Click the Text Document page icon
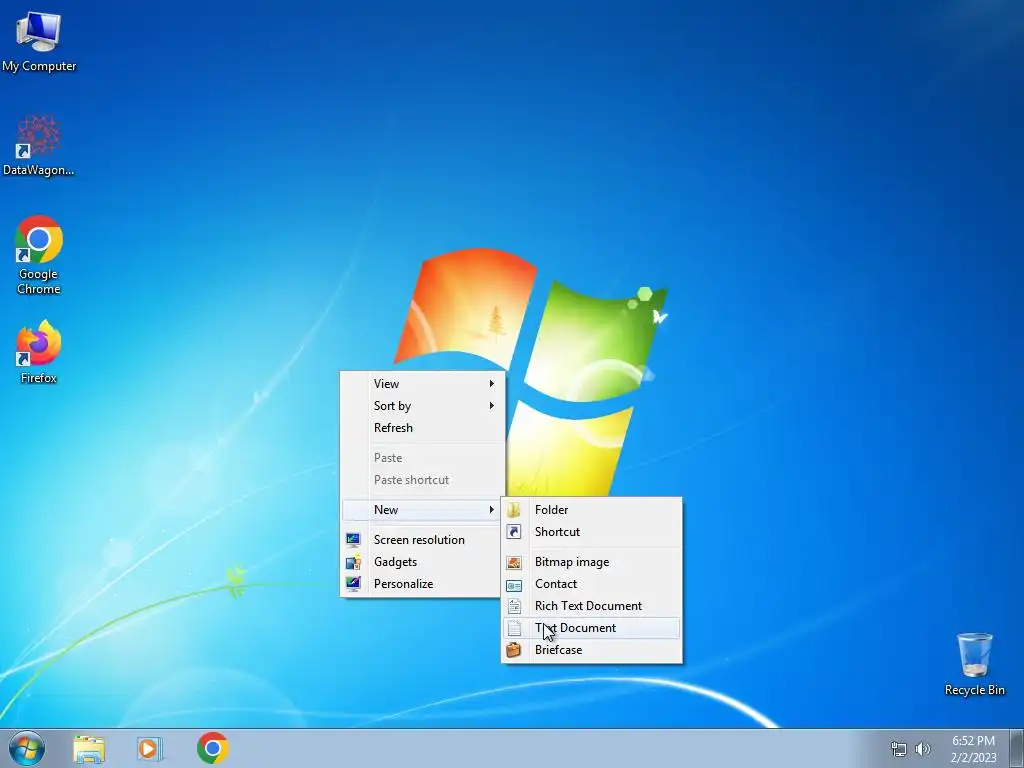The image size is (1024, 768). coord(514,628)
